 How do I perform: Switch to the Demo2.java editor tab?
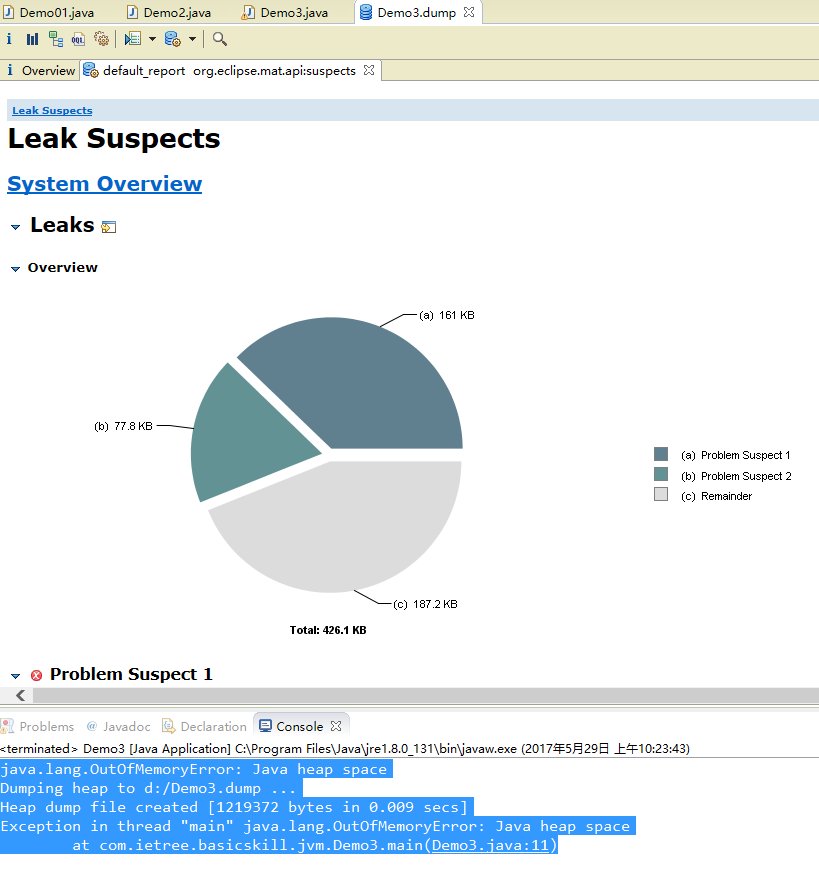176,12
